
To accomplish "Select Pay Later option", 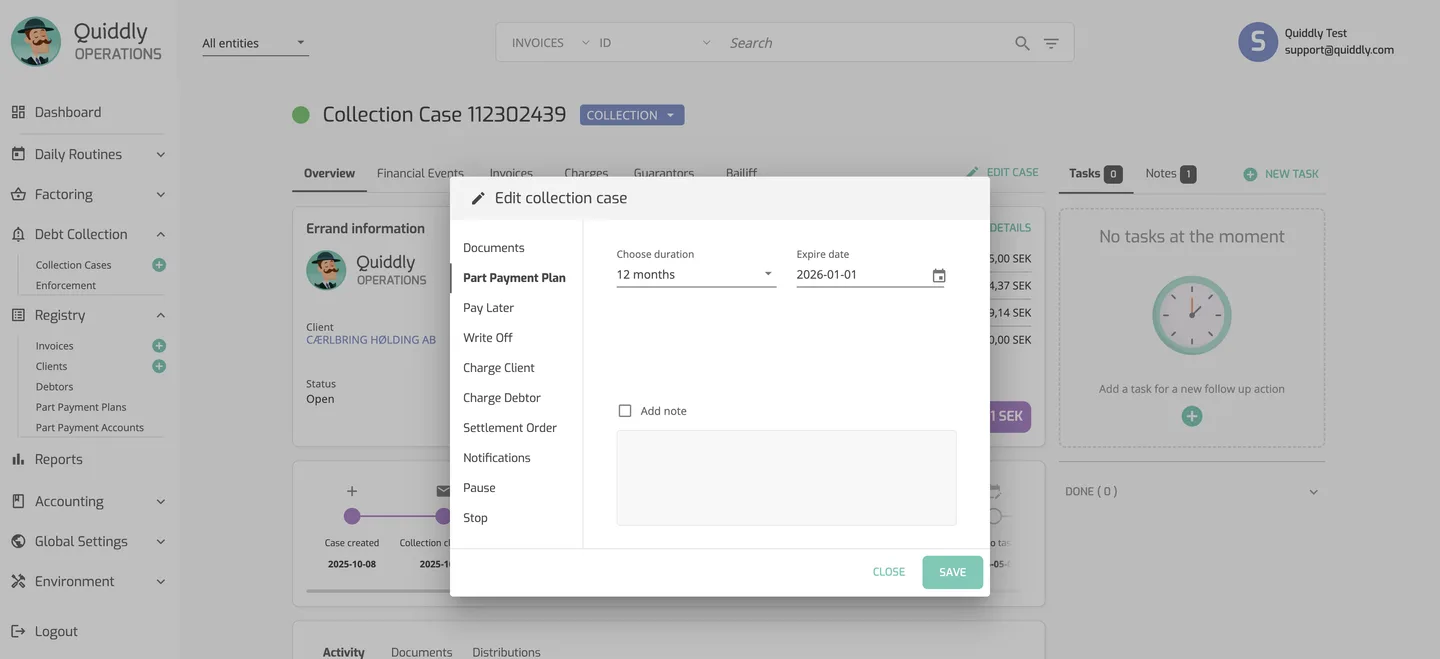I will 488,308.
